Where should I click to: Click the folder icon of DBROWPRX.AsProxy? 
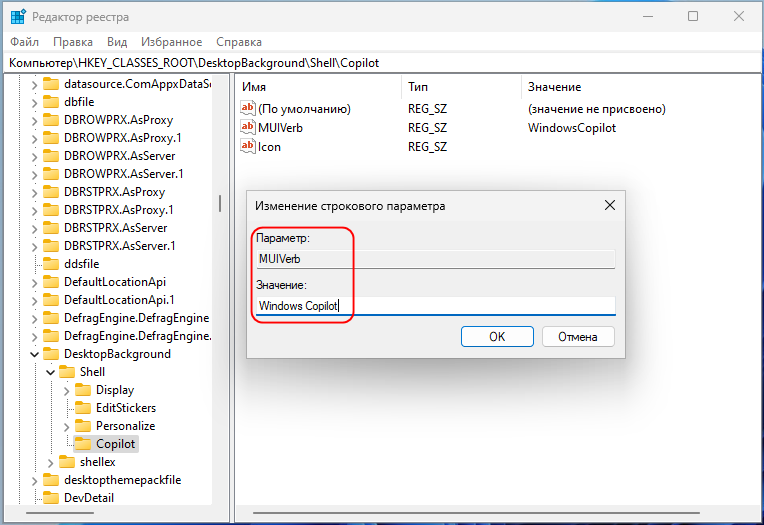51,120
